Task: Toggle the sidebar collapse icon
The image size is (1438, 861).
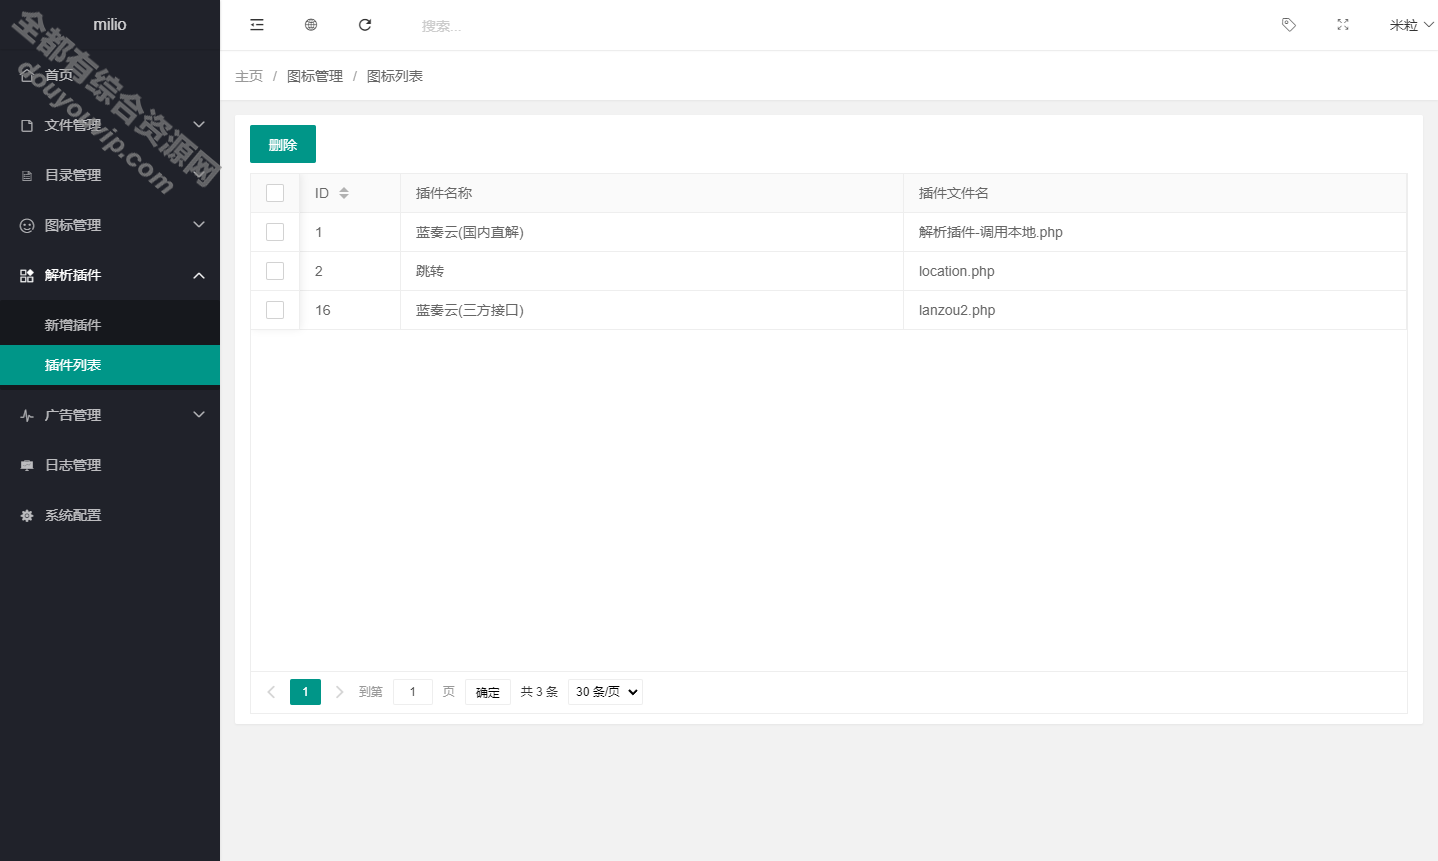Action: click(x=257, y=25)
